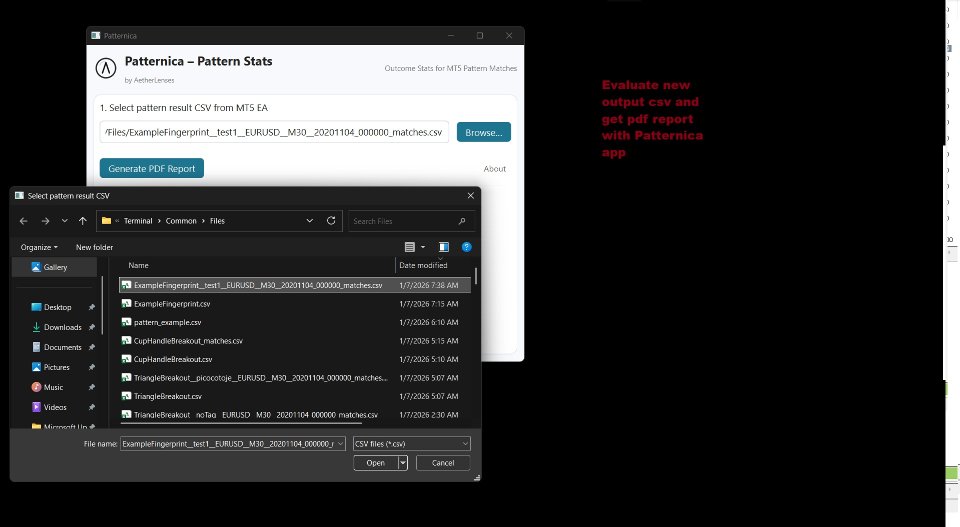Open Downloads in navigation pane

click(x=62, y=327)
